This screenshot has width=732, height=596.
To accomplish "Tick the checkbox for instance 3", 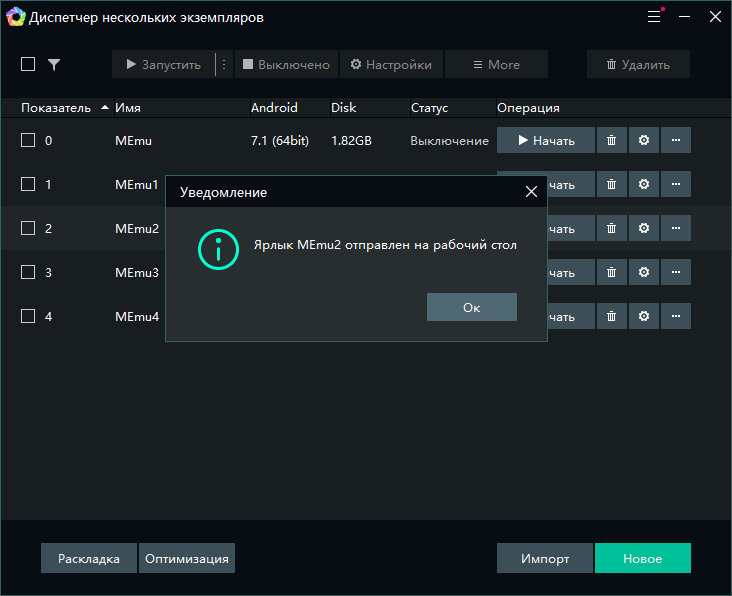I will coord(28,273).
